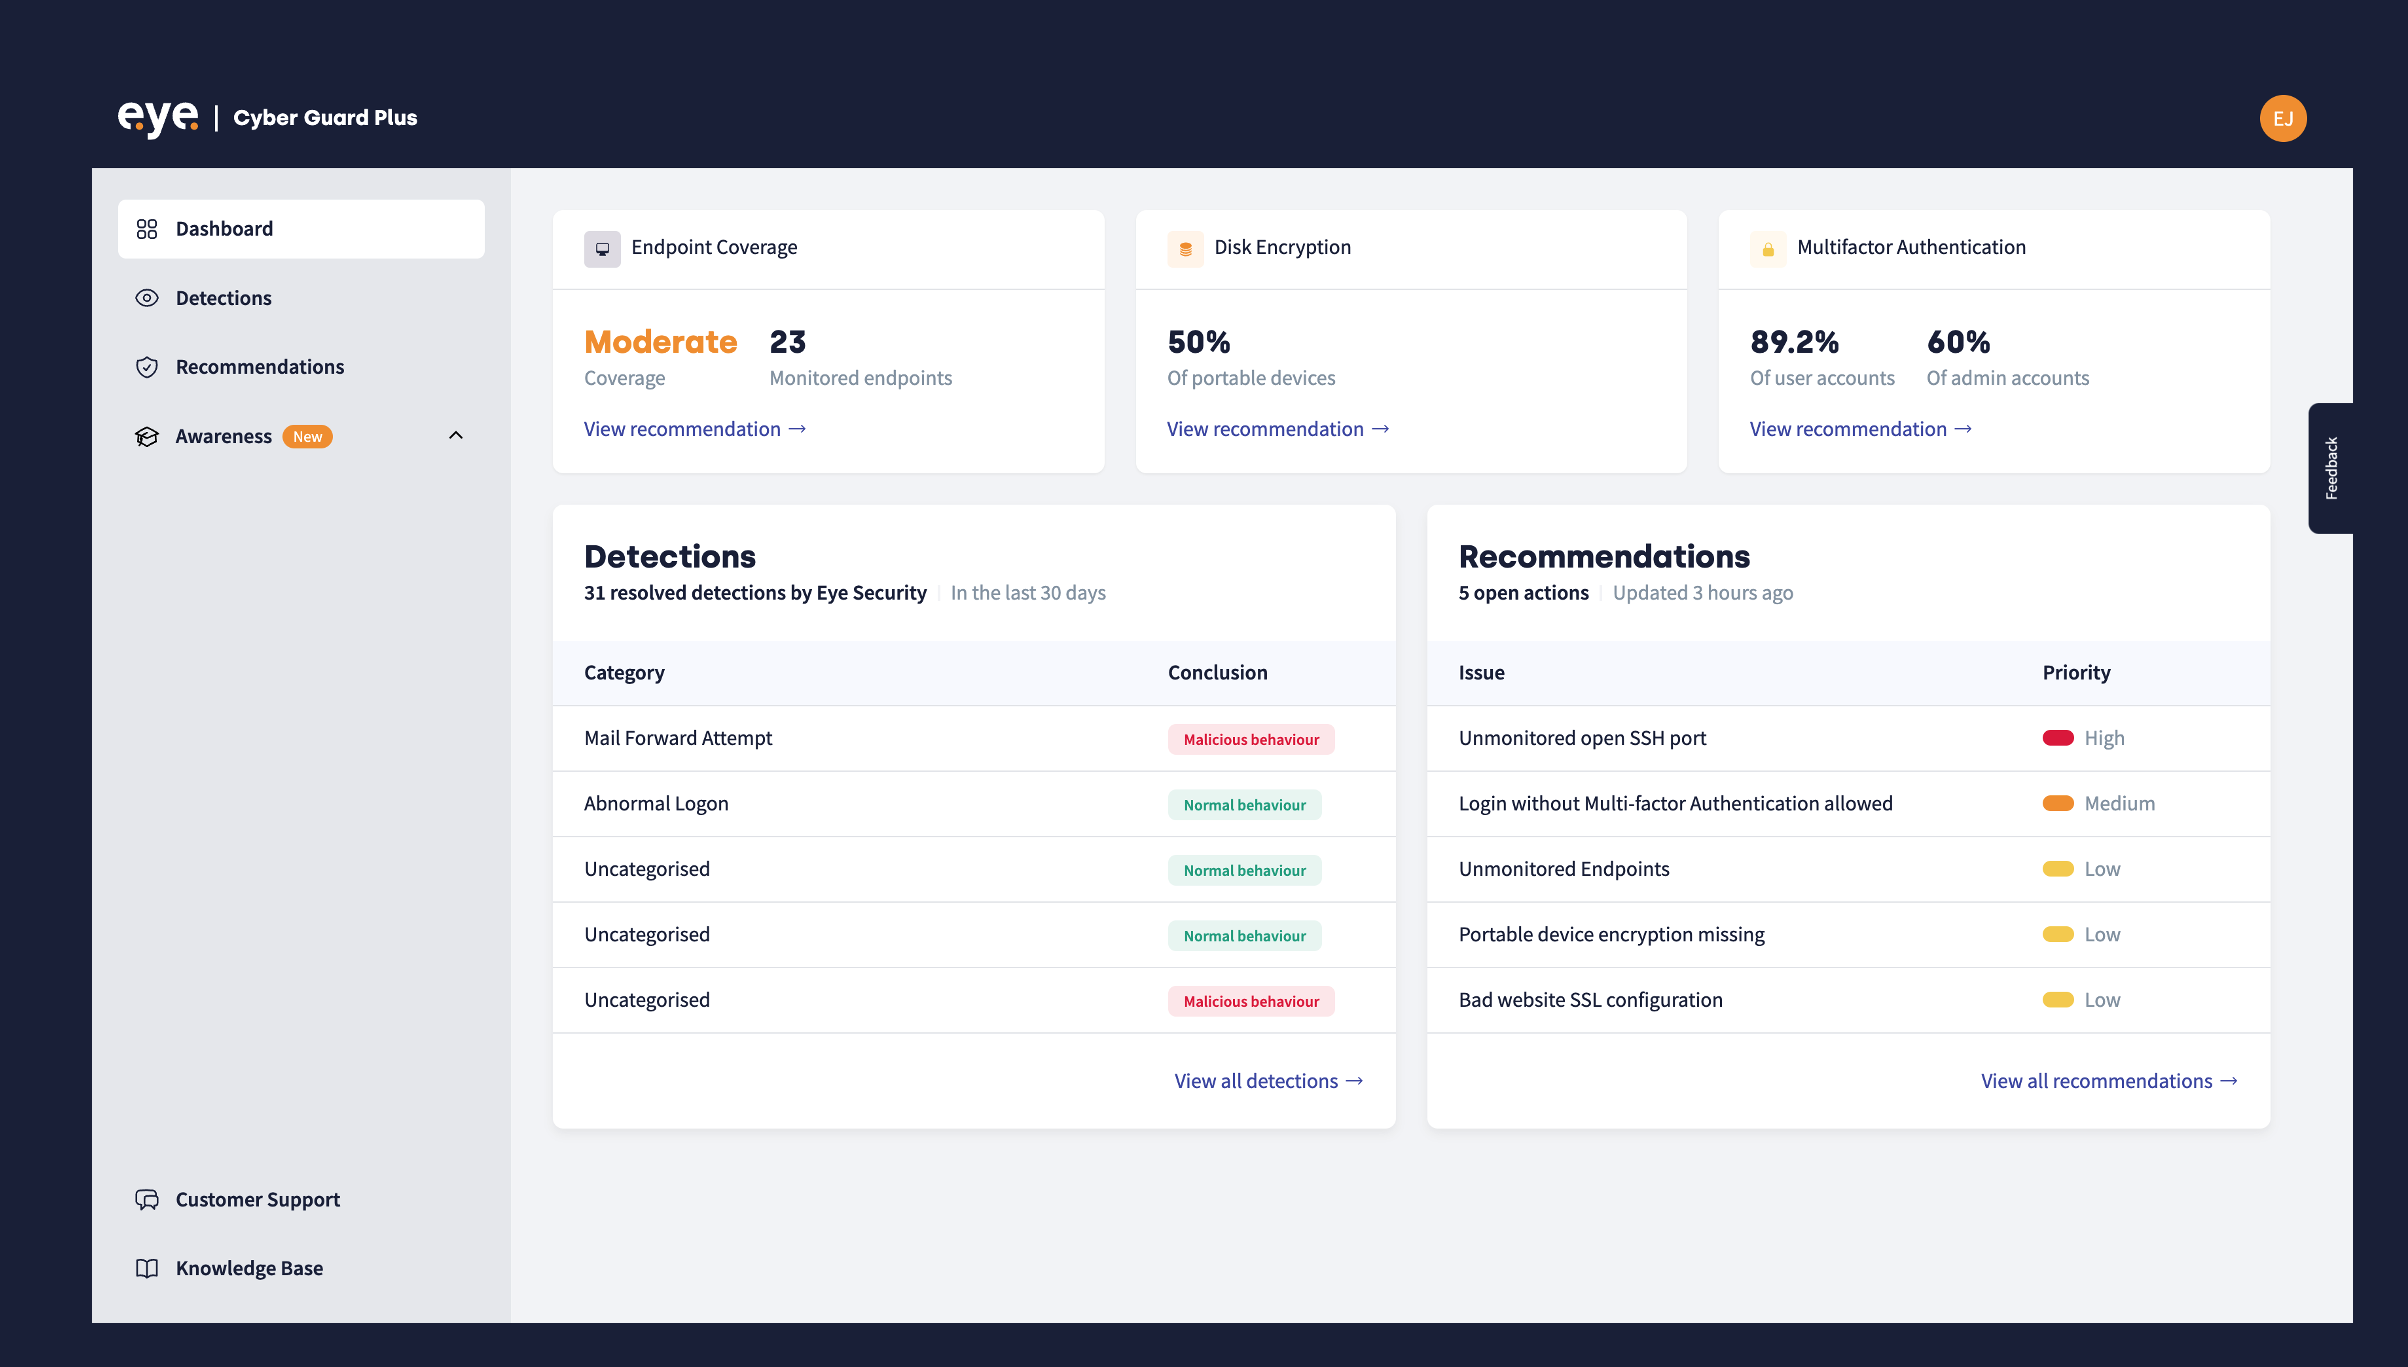Click the Knowledge Base book icon
The height and width of the screenshot is (1367, 2408).
tap(147, 1268)
